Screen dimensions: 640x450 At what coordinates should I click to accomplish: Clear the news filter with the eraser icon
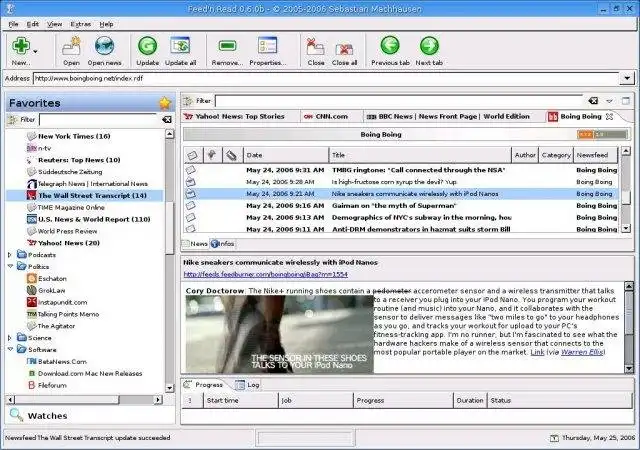pos(593,100)
